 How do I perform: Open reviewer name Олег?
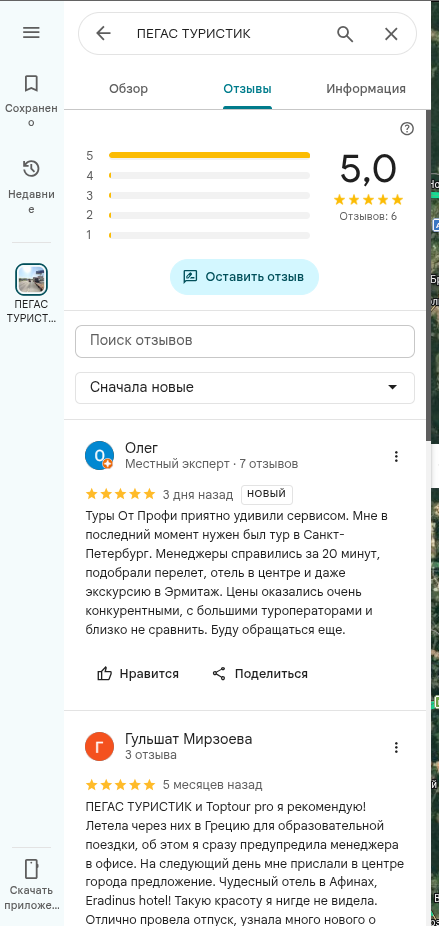(x=142, y=448)
